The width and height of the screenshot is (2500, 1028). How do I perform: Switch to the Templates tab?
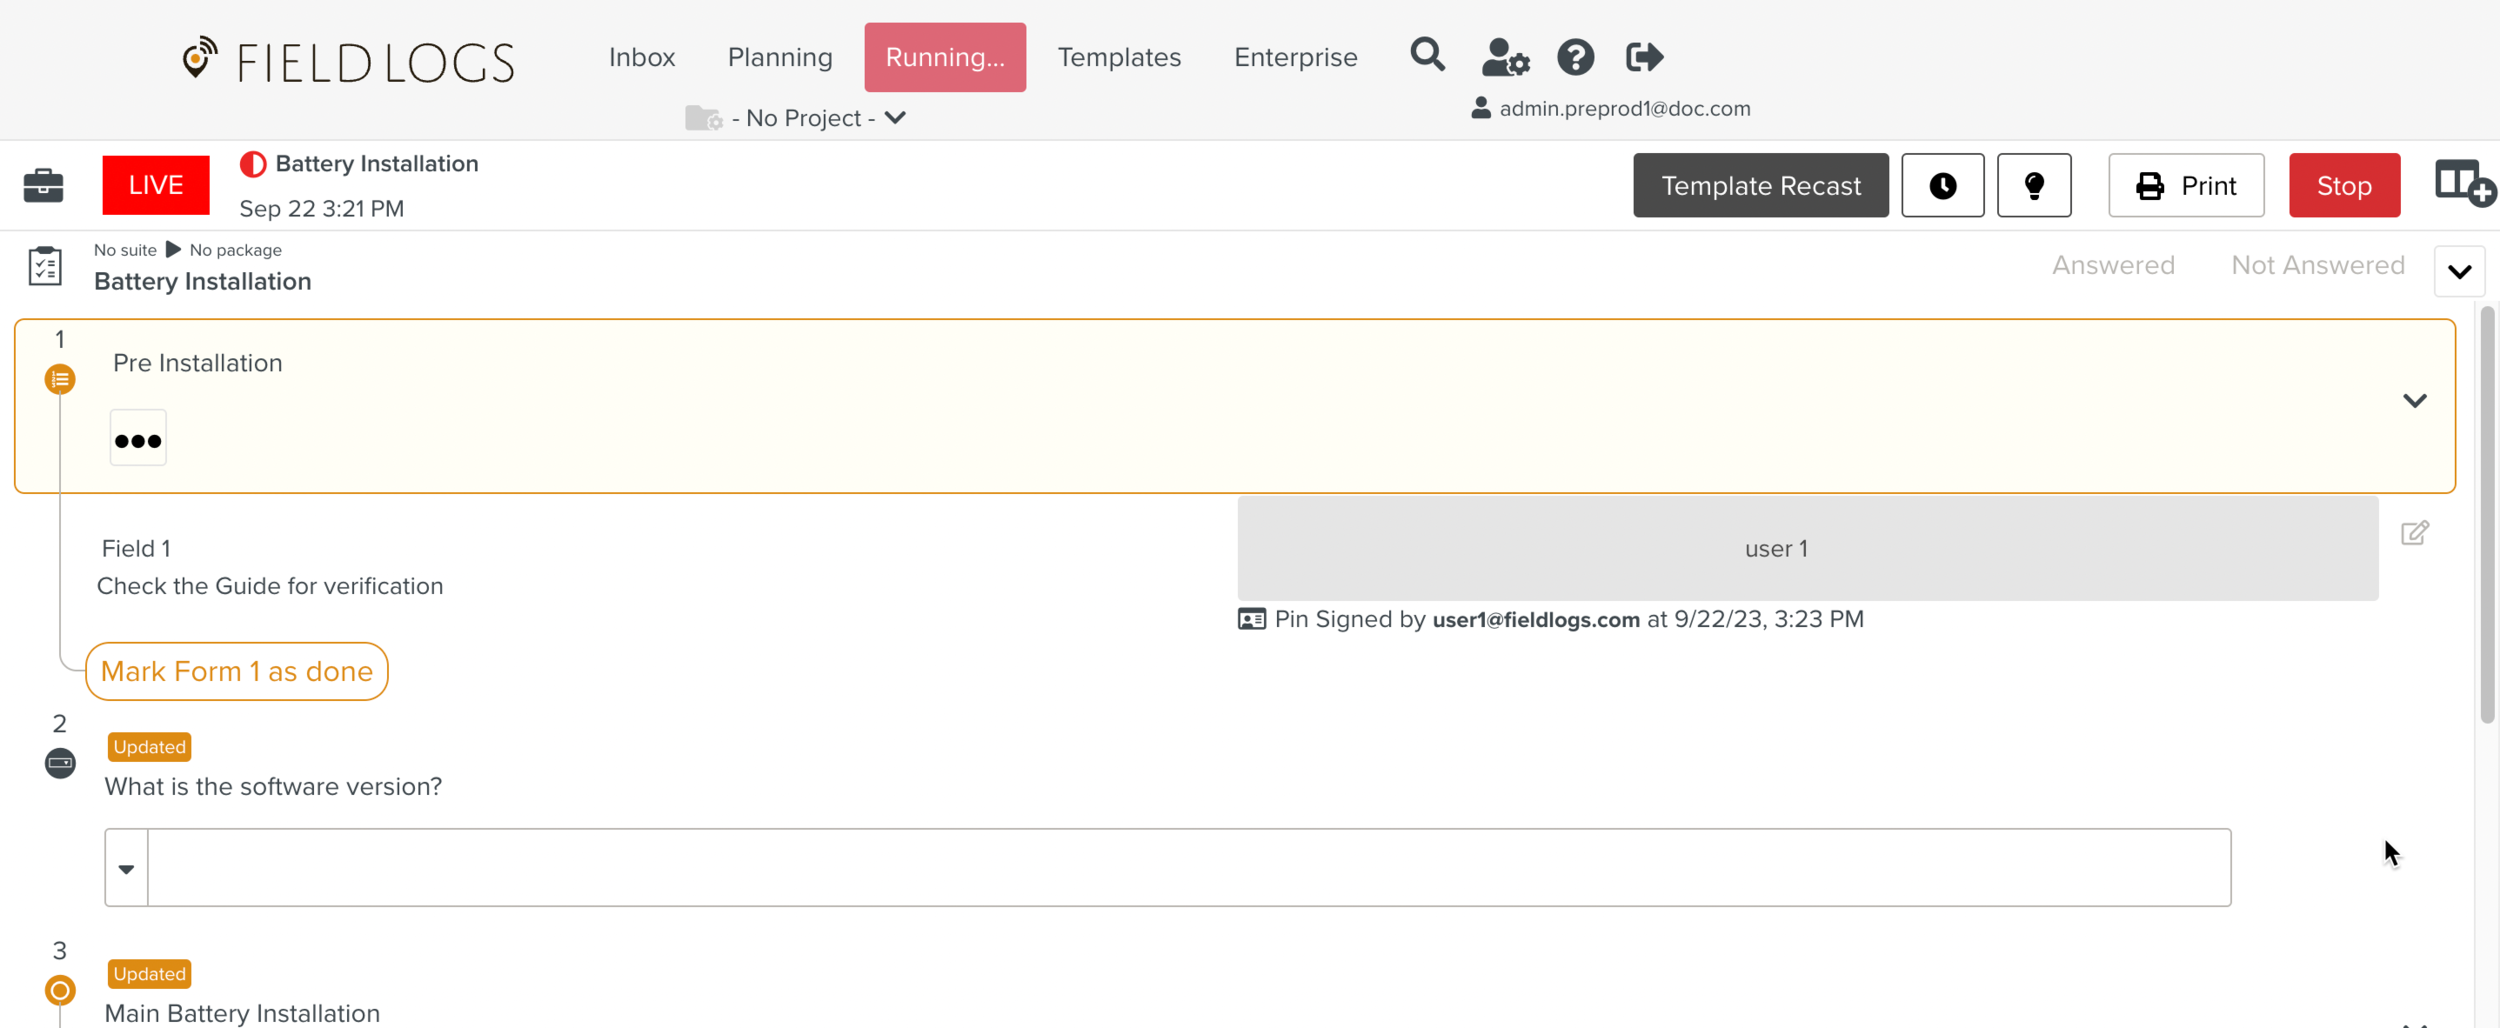1119,57
